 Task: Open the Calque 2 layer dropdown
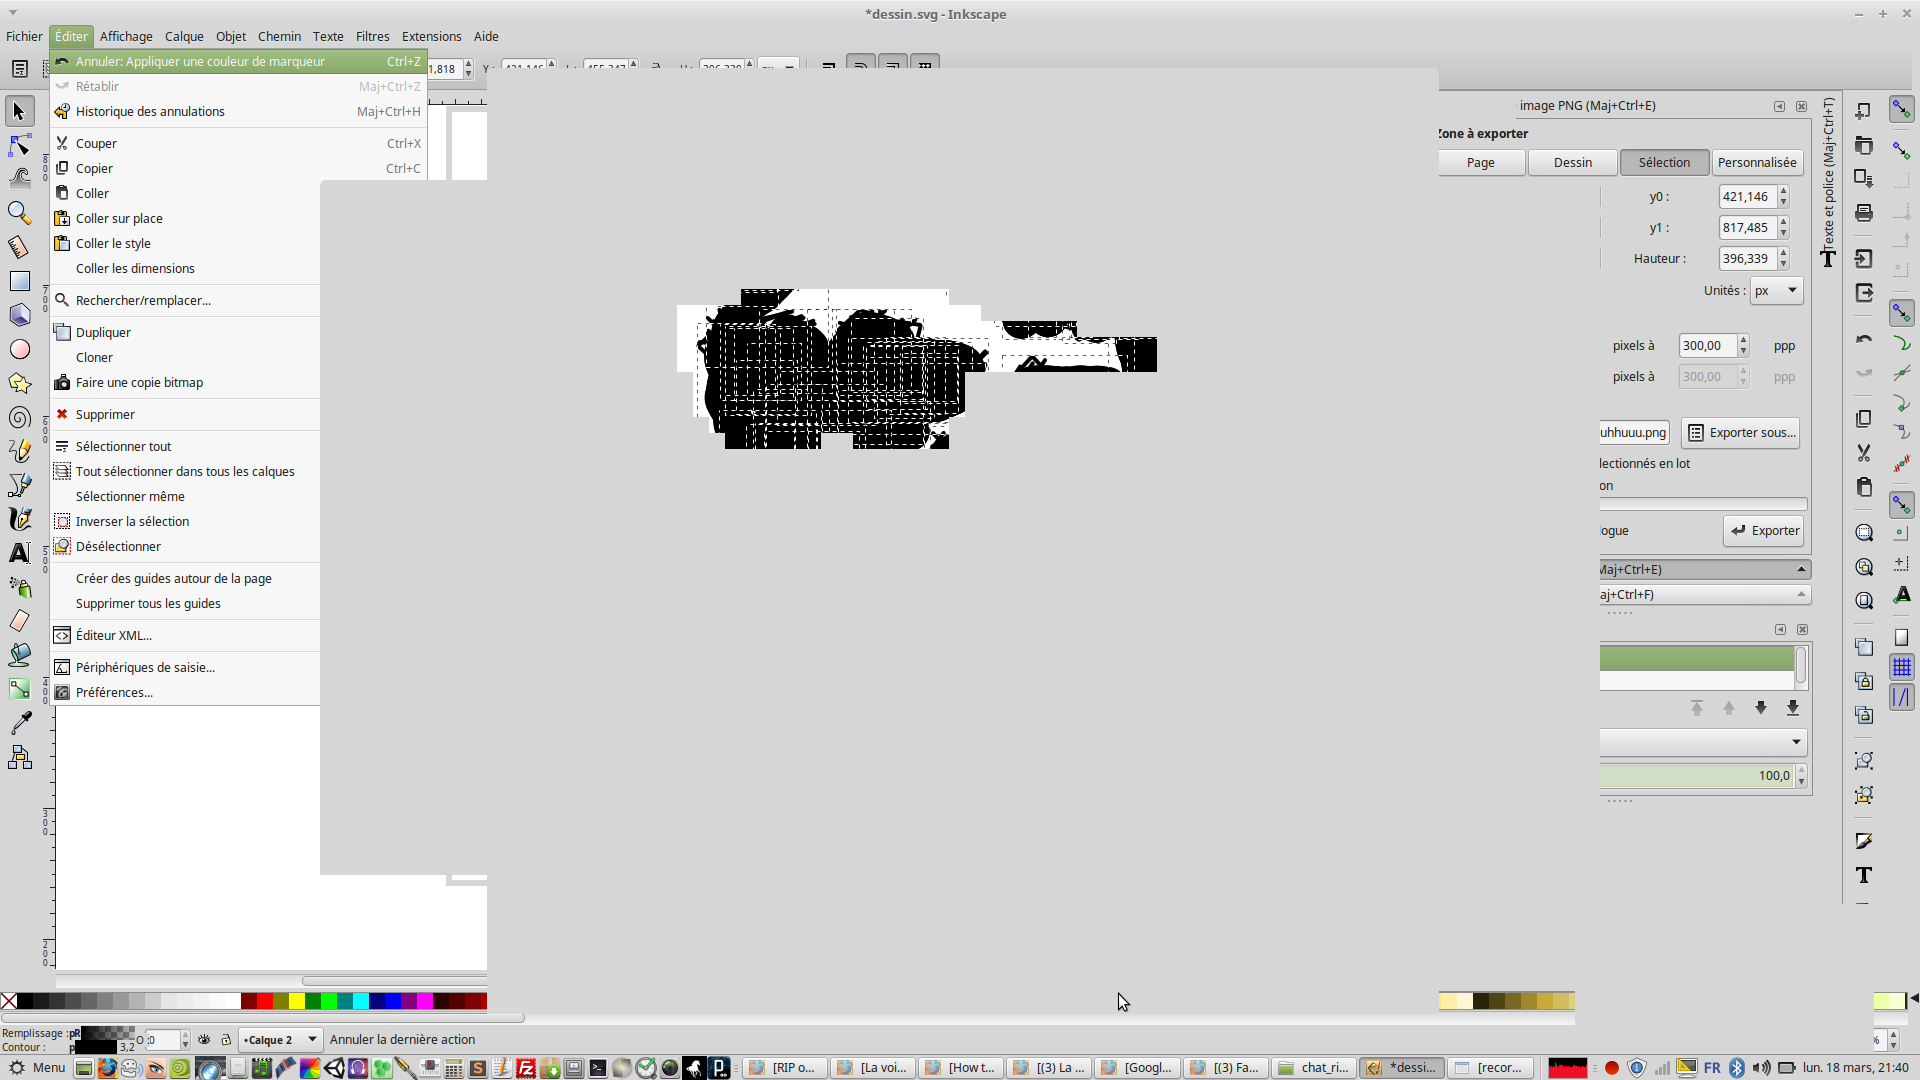[280, 1040]
